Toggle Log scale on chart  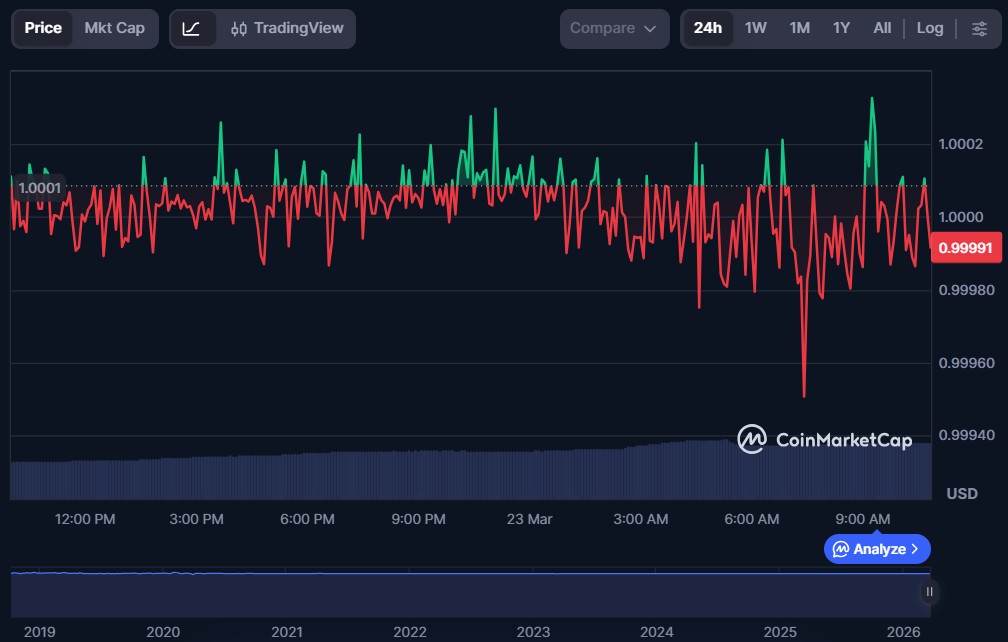click(x=929, y=29)
